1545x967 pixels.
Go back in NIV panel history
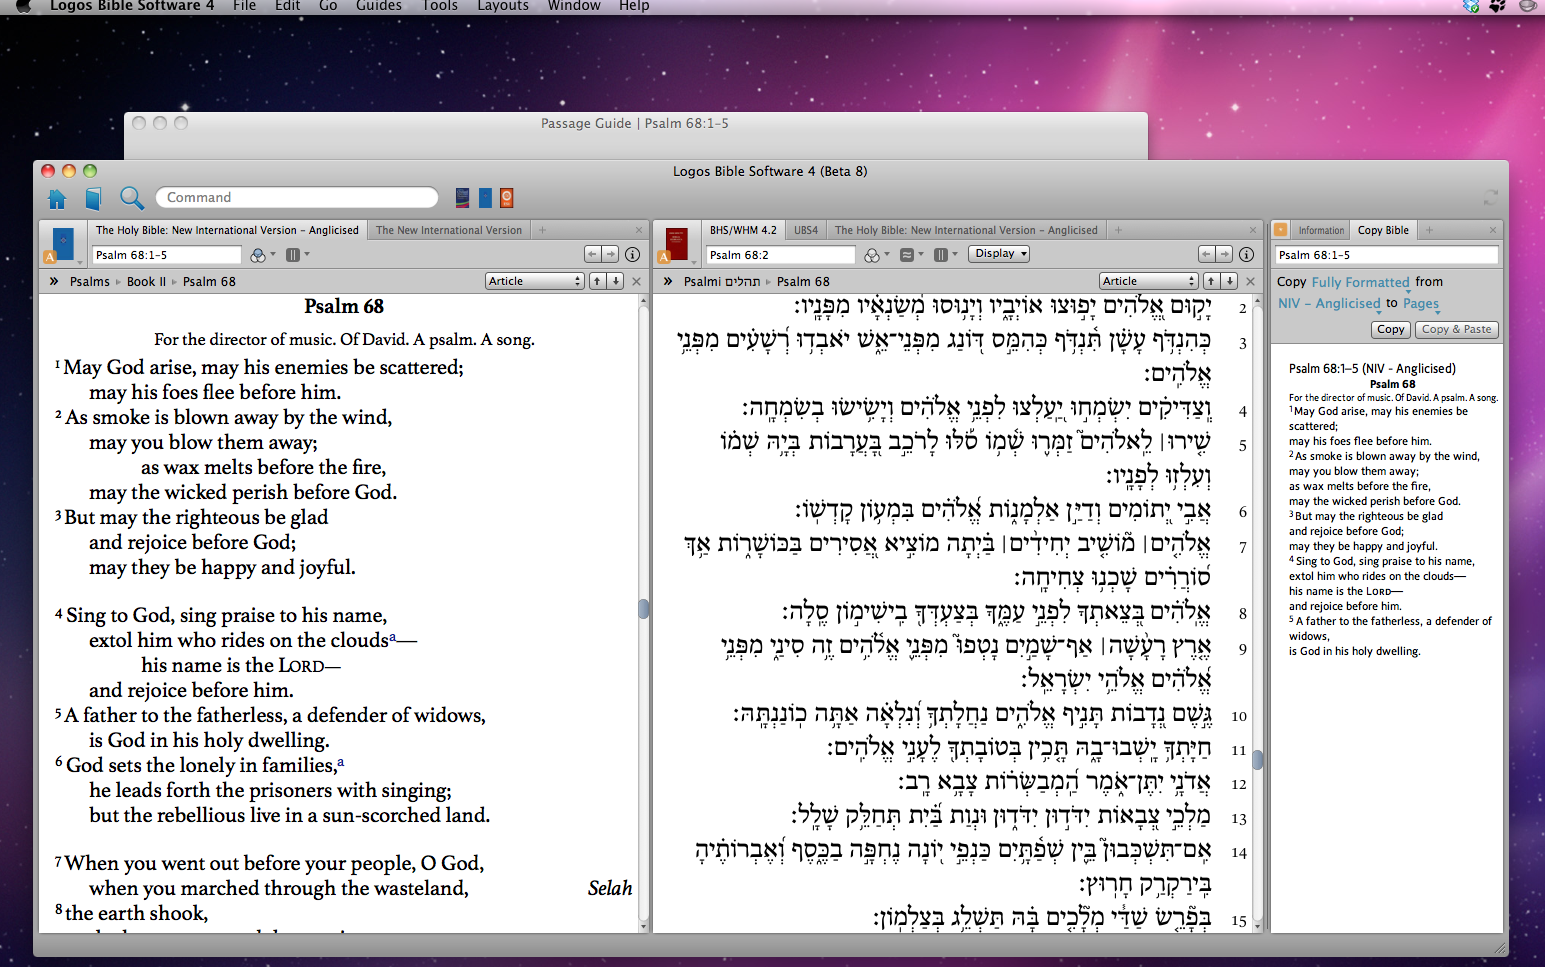pyautogui.click(x=593, y=254)
